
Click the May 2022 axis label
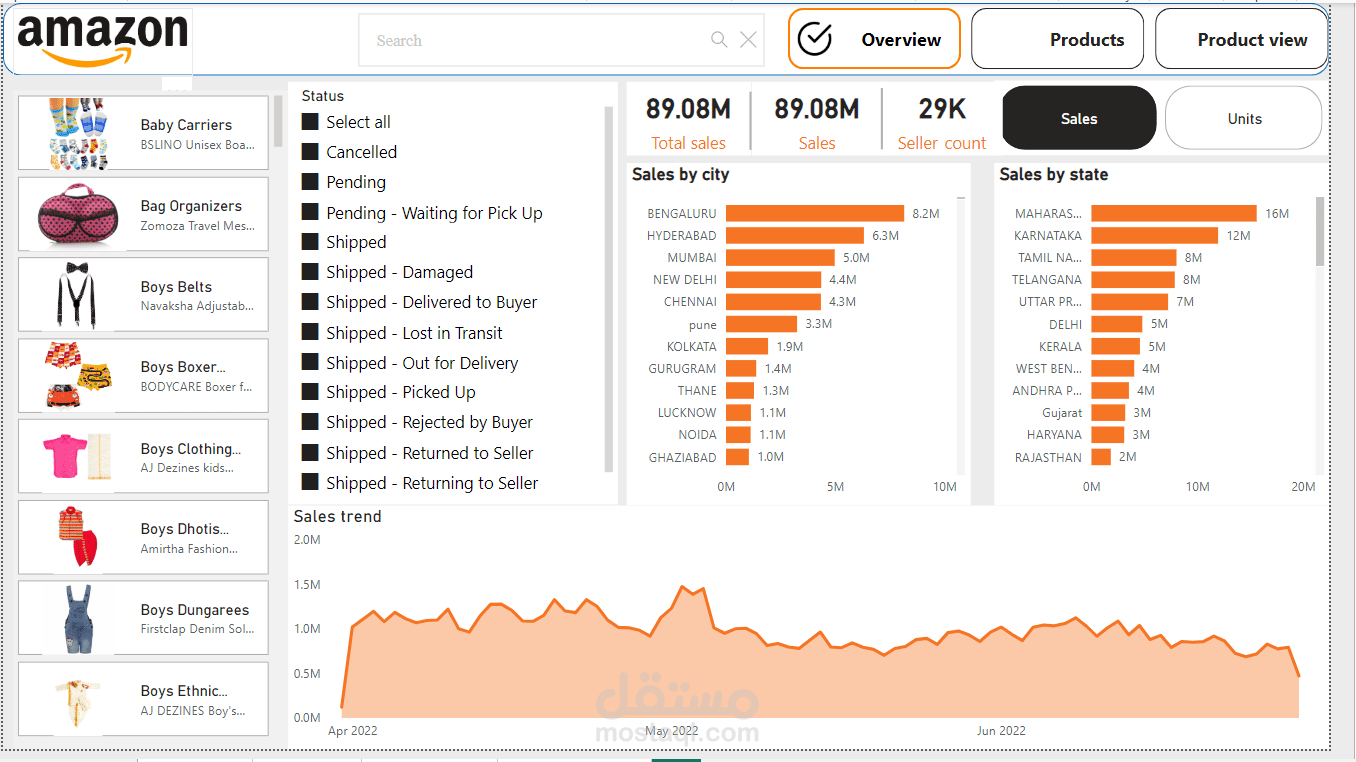[x=672, y=731]
